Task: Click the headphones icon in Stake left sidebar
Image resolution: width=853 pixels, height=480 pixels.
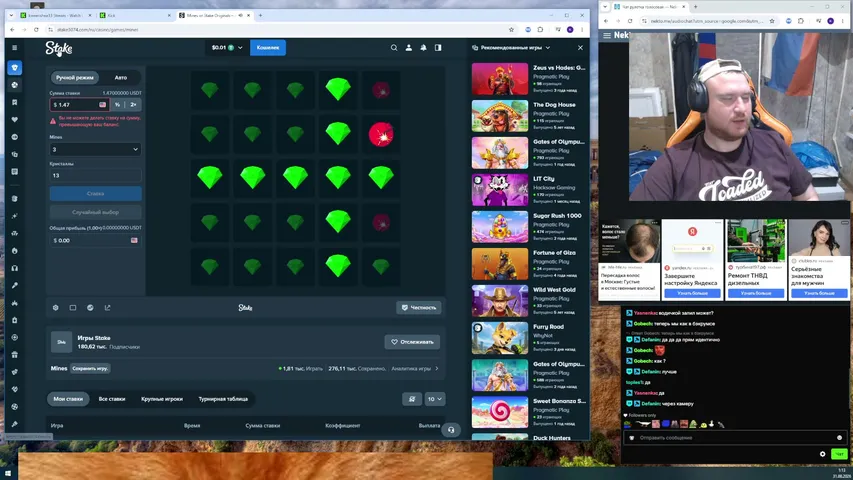Action: (15, 268)
